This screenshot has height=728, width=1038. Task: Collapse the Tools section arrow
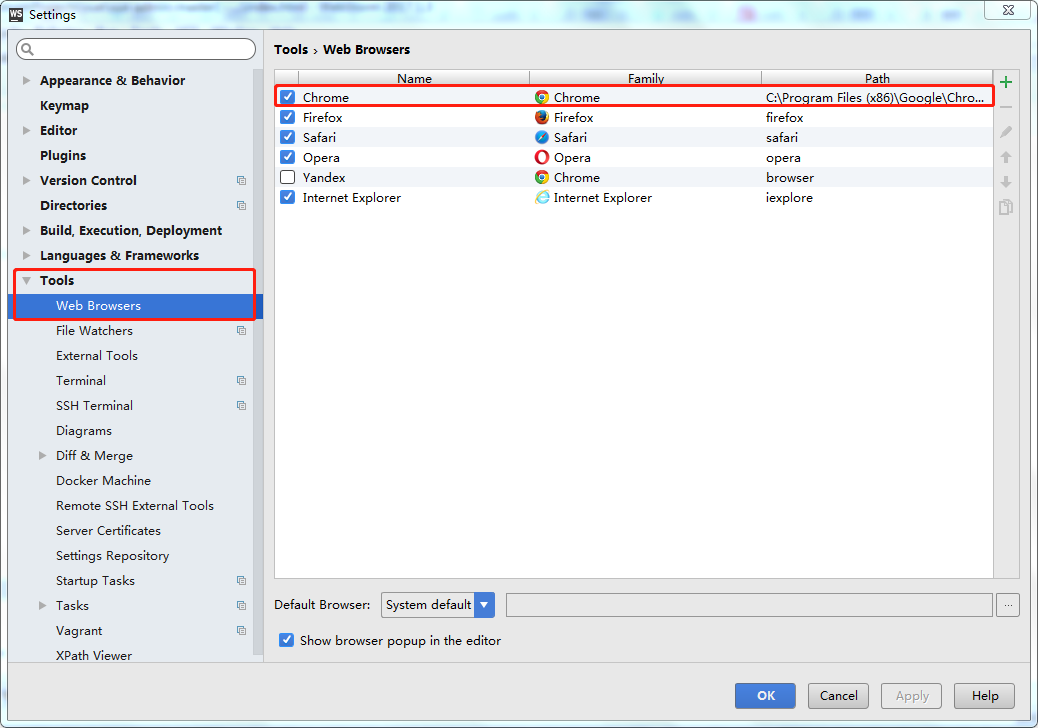(x=26, y=281)
